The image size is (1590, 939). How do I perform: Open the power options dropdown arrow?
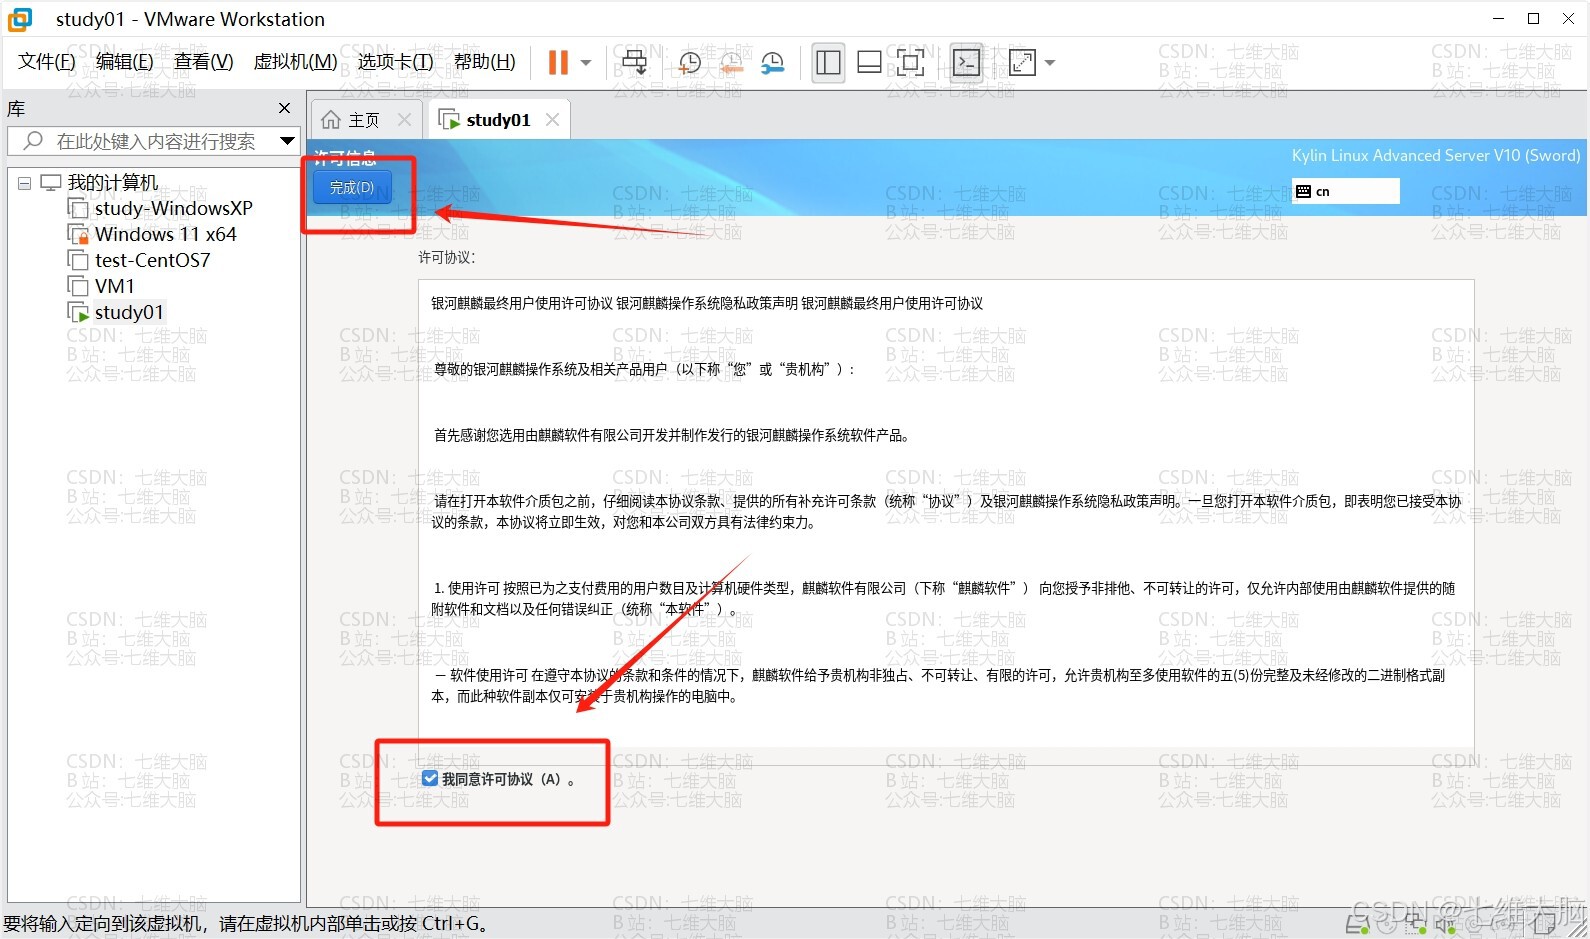tap(586, 62)
